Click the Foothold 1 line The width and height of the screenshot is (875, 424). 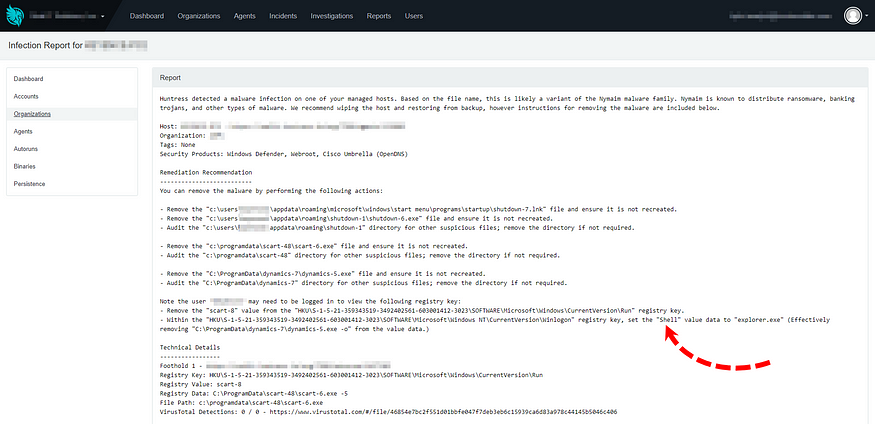(275, 366)
